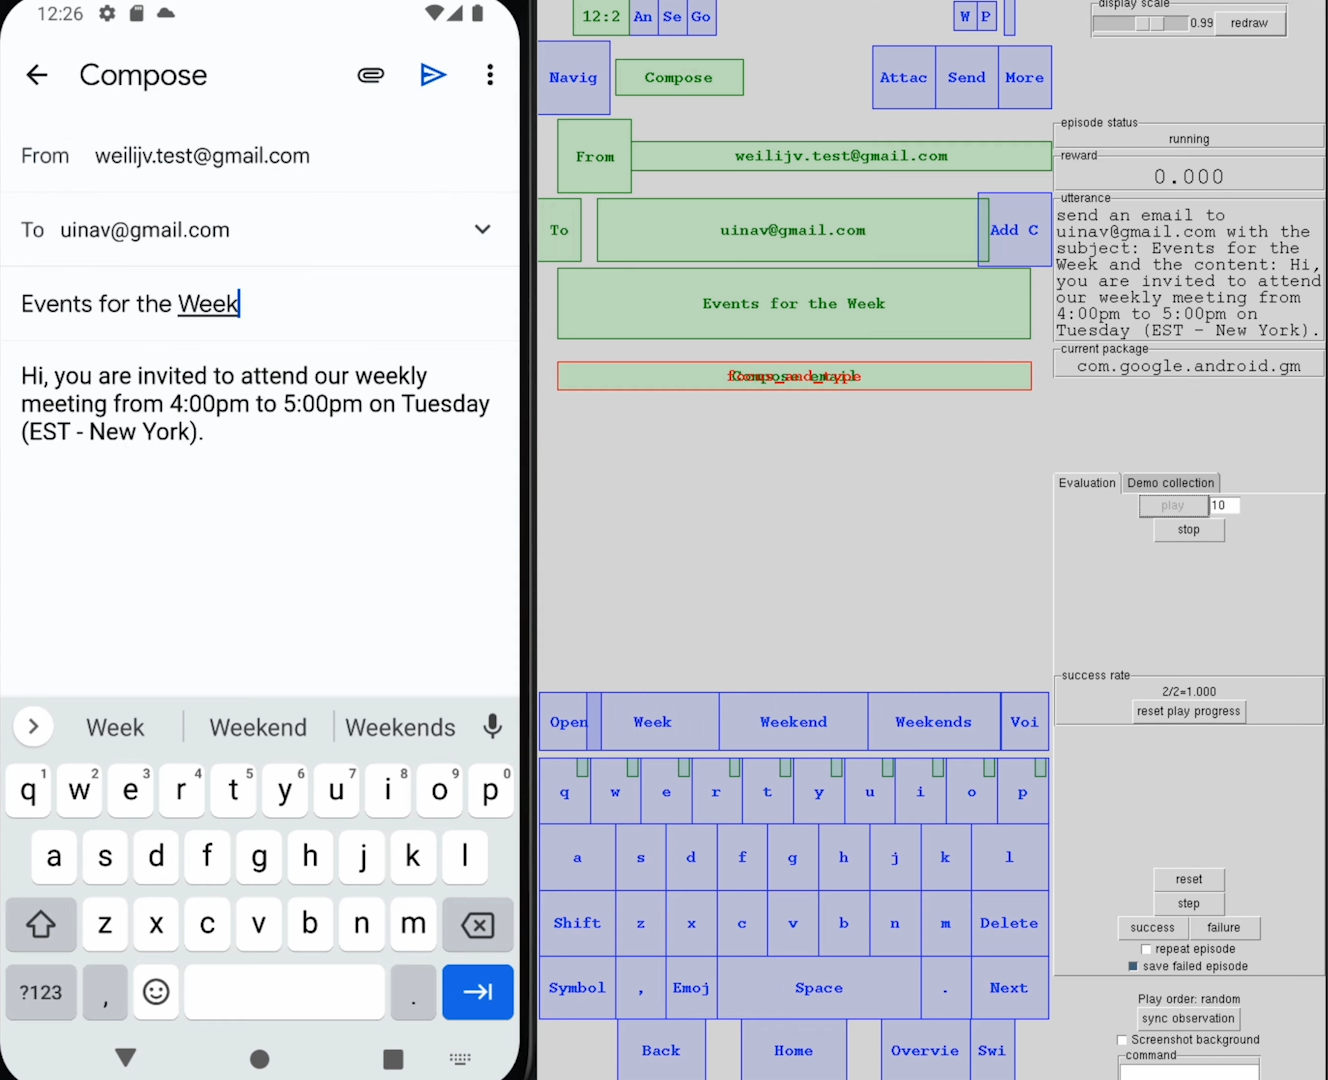Click the 'Navig' box in the overlay view

click(573, 77)
